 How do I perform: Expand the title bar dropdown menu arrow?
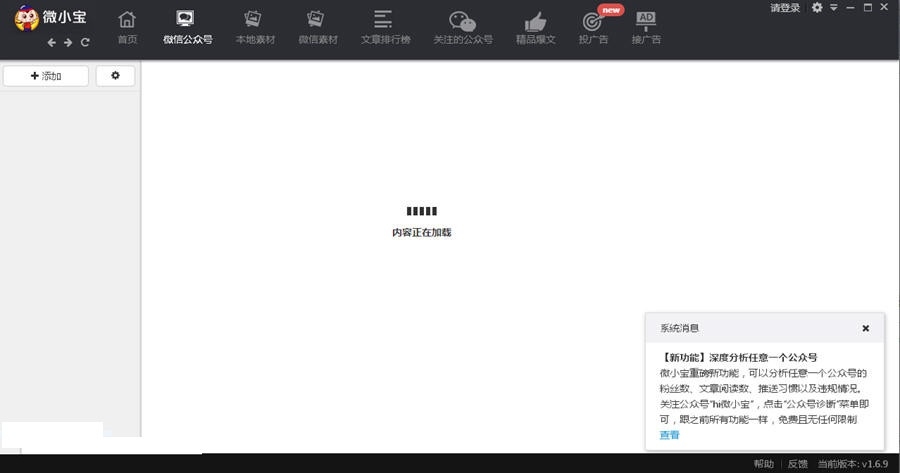pyautogui.click(x=833, y=7)
